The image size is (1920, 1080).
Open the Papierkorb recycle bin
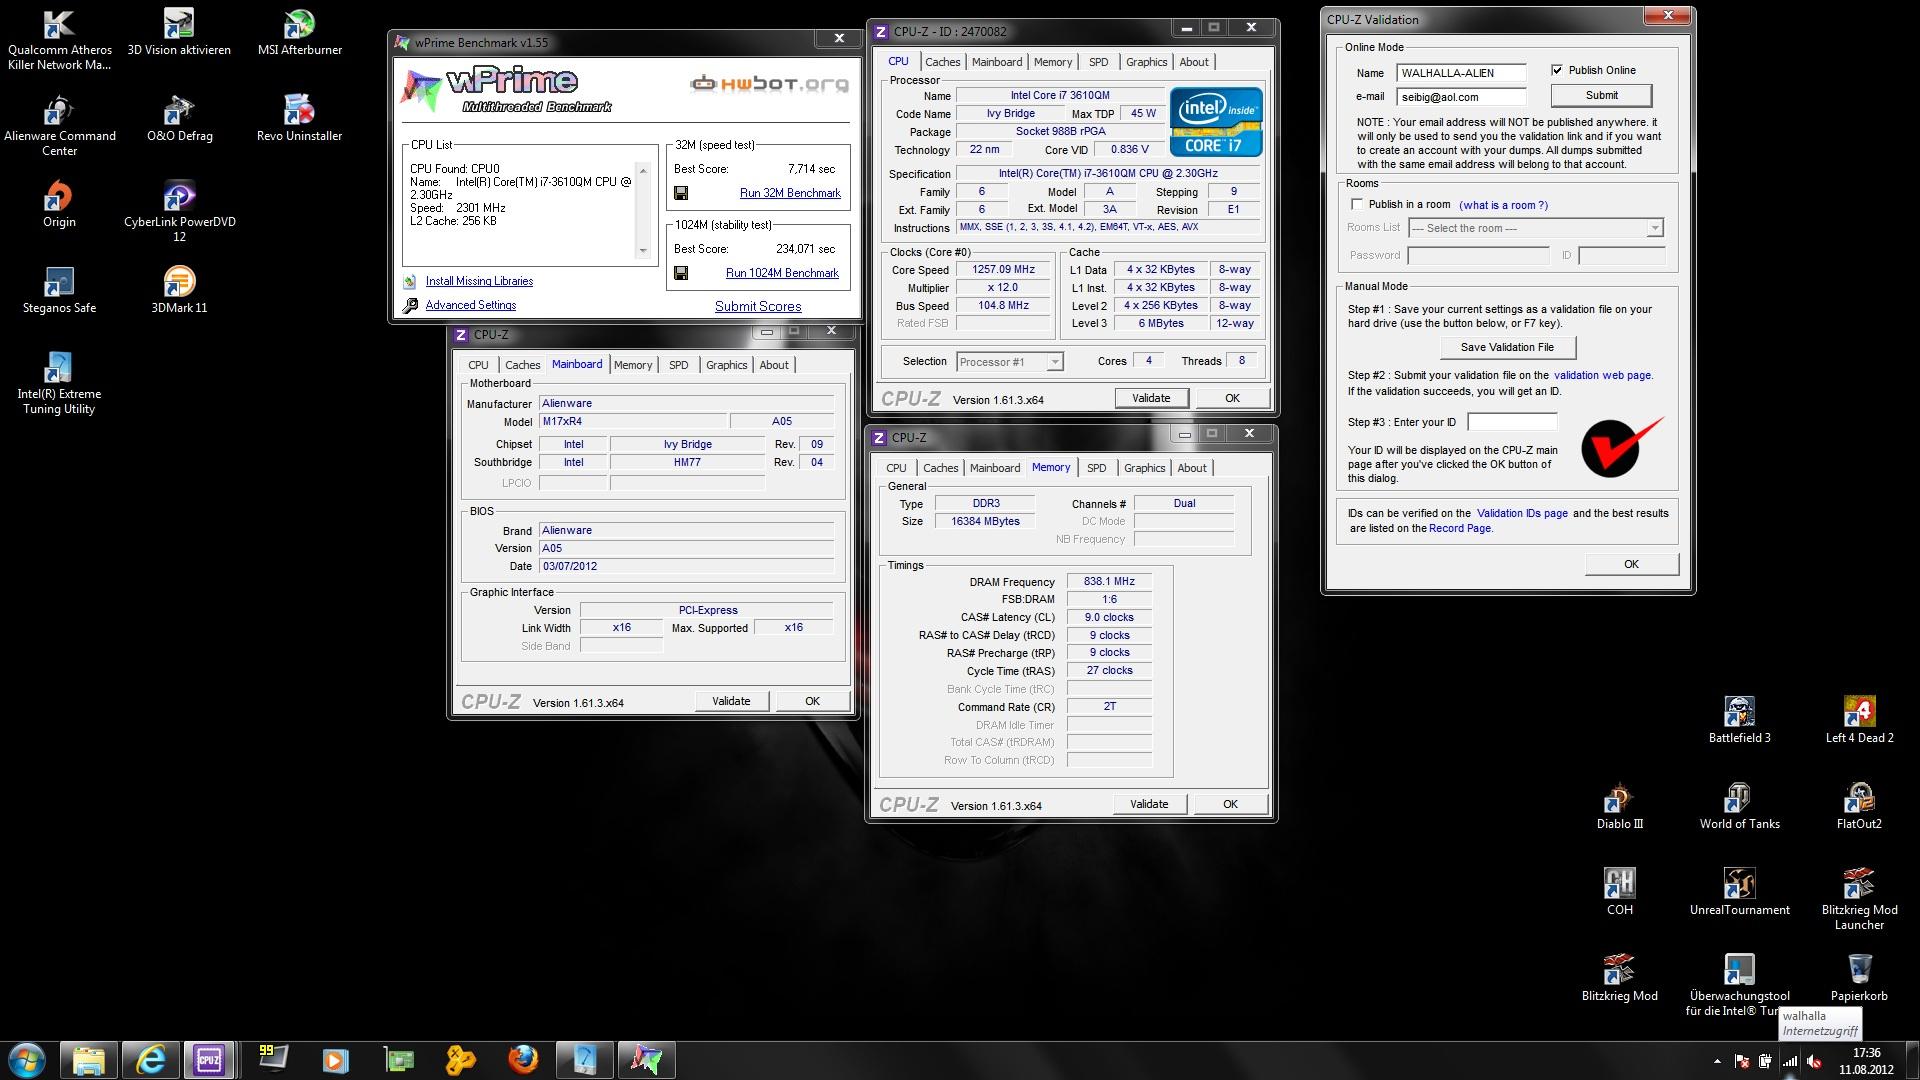(x=1859, y=979)
